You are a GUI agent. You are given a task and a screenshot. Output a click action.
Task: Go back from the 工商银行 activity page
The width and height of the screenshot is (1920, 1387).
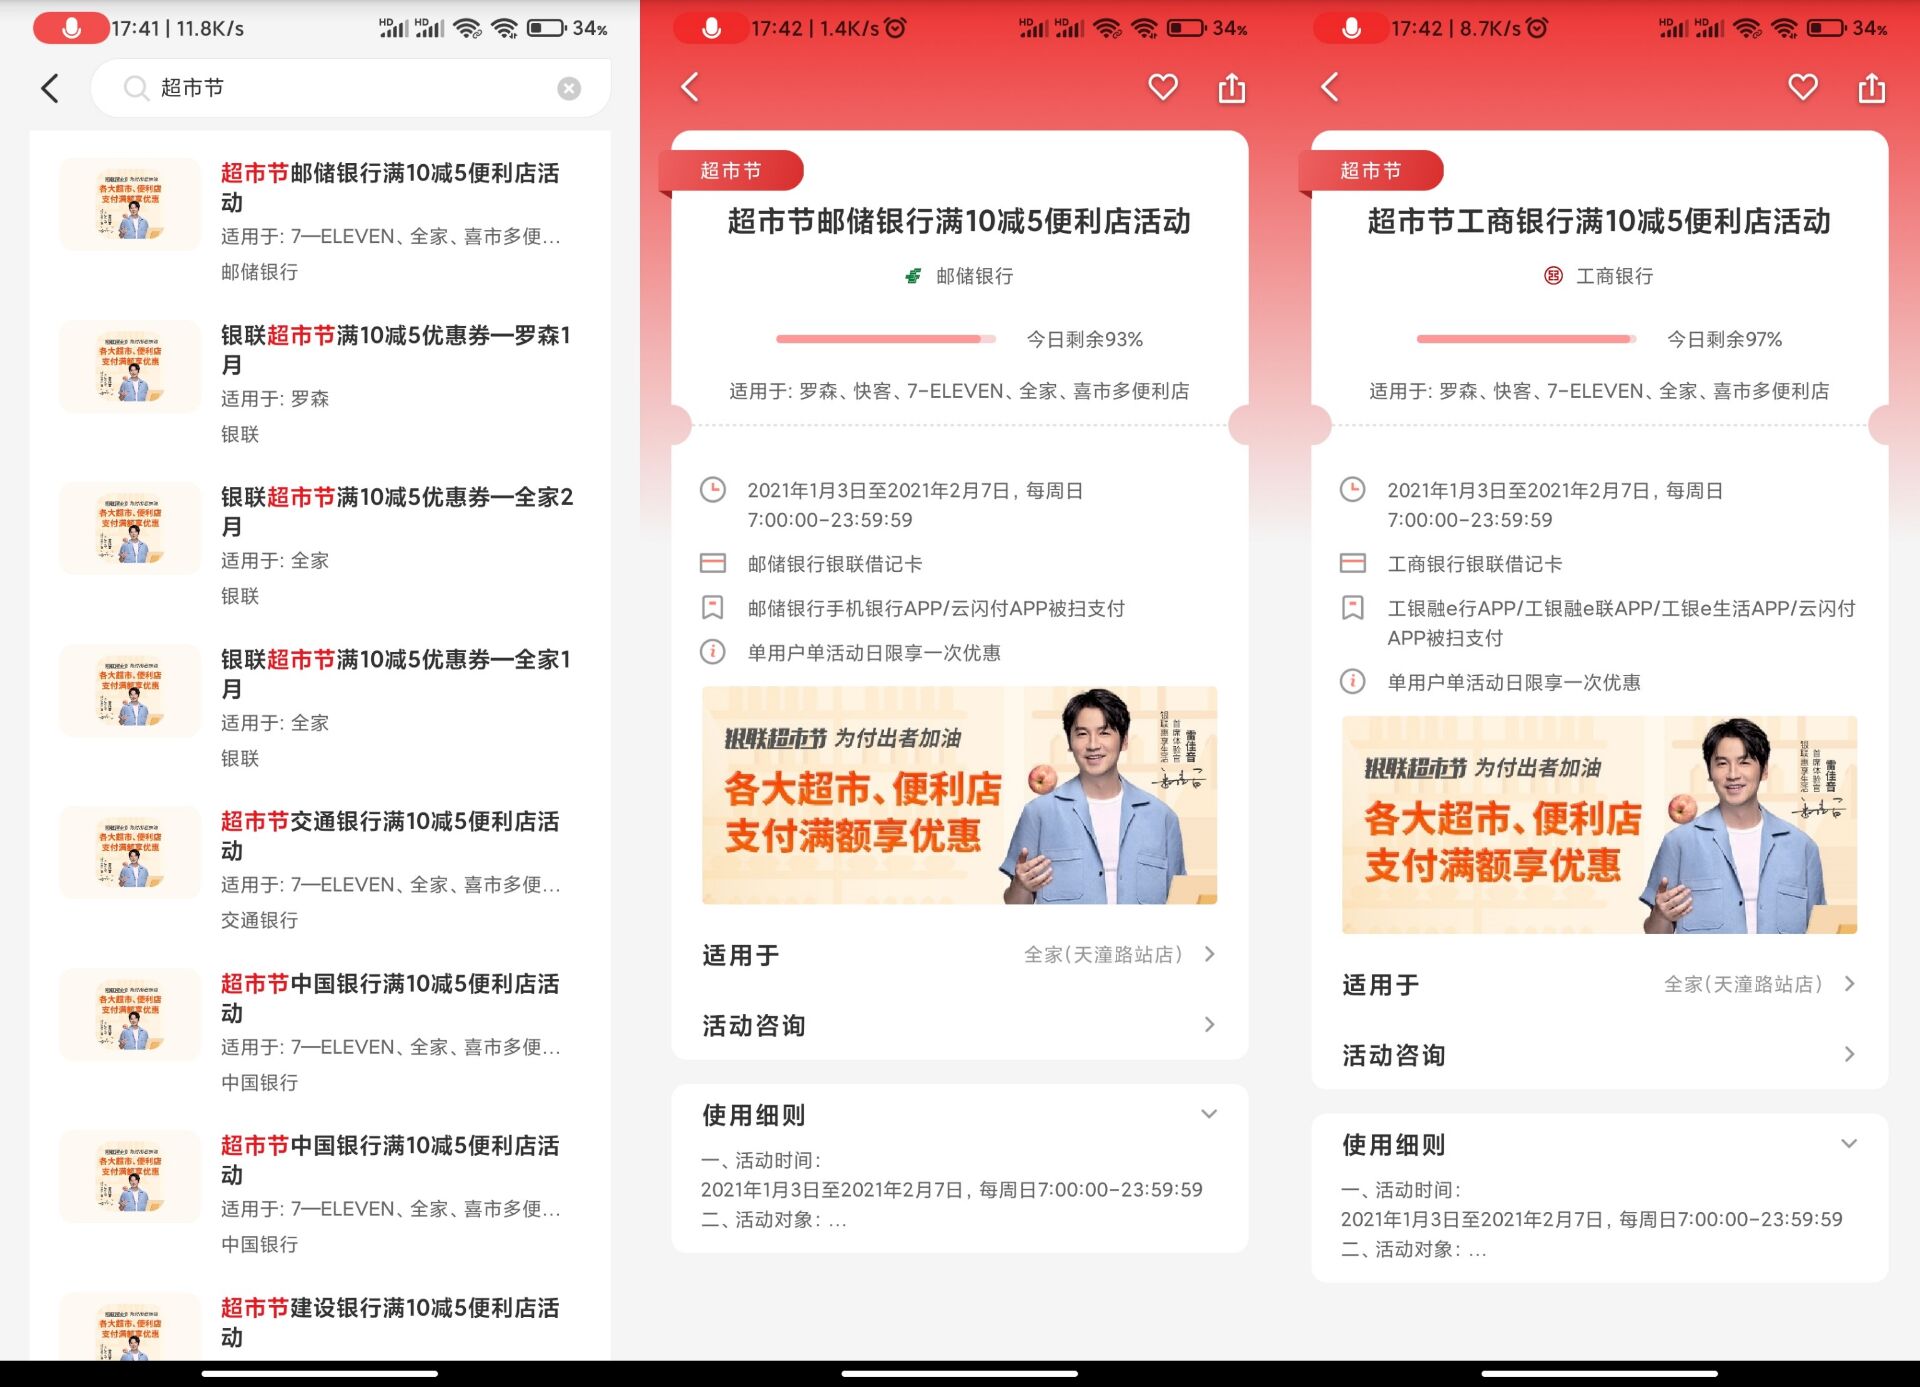pyautogui.click(x=1330, y=87)
